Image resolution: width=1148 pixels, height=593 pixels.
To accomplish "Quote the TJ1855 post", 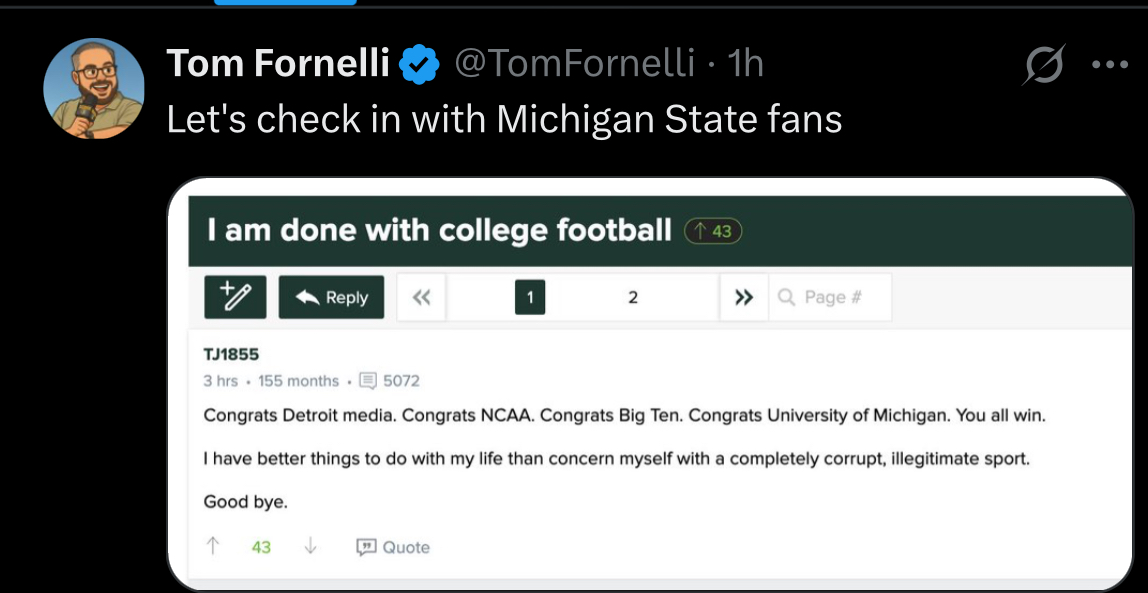I will [x=394, y=547].
